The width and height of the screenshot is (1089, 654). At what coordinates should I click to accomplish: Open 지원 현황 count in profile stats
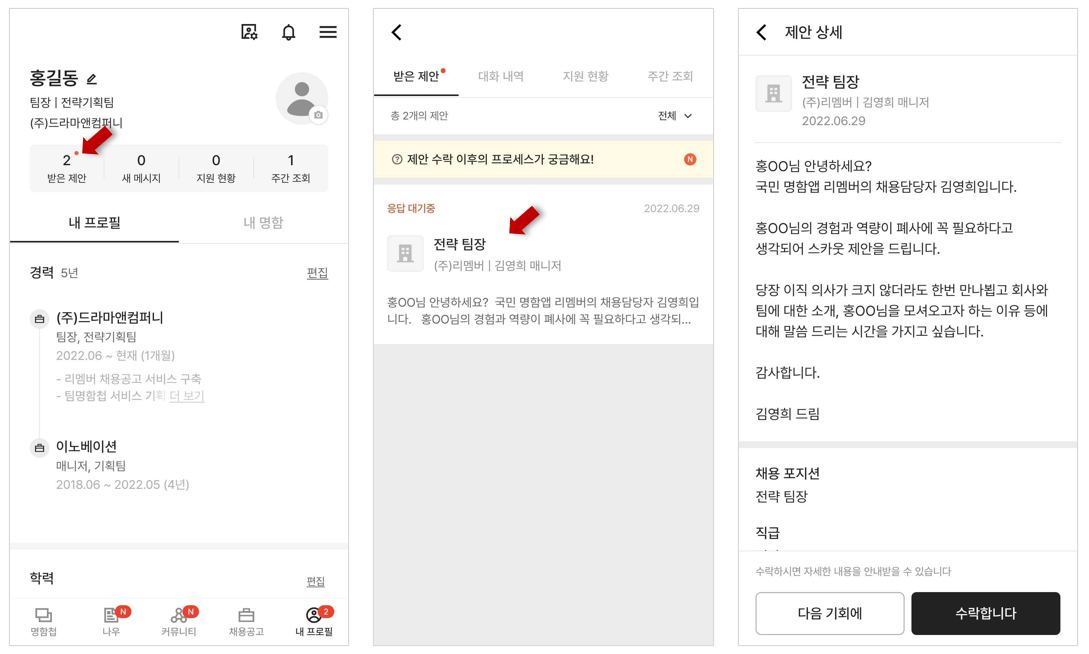click(216, 168)
